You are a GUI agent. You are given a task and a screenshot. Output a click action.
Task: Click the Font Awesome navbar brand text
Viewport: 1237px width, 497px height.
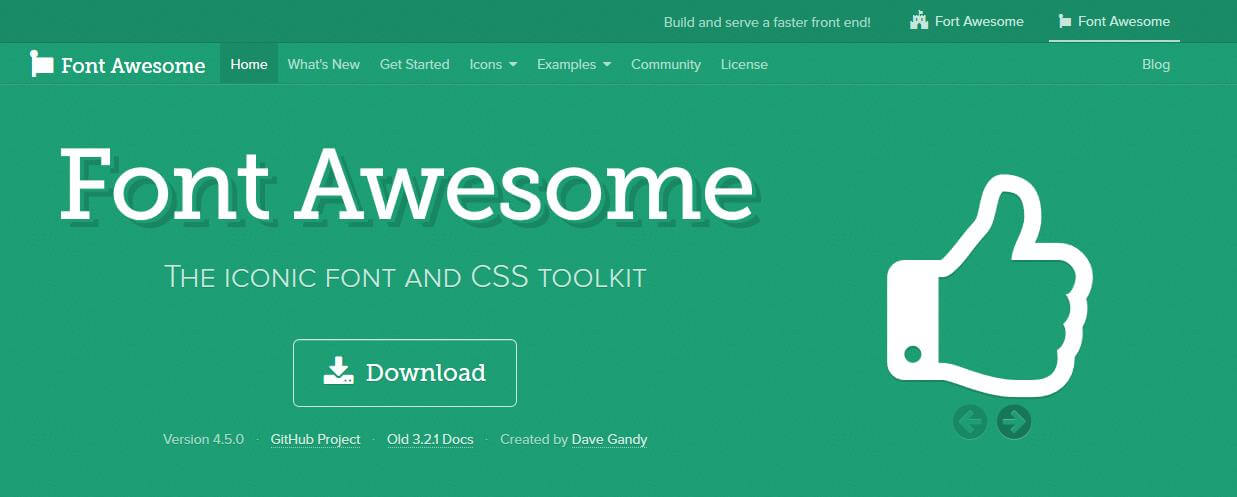coord(133,66)
